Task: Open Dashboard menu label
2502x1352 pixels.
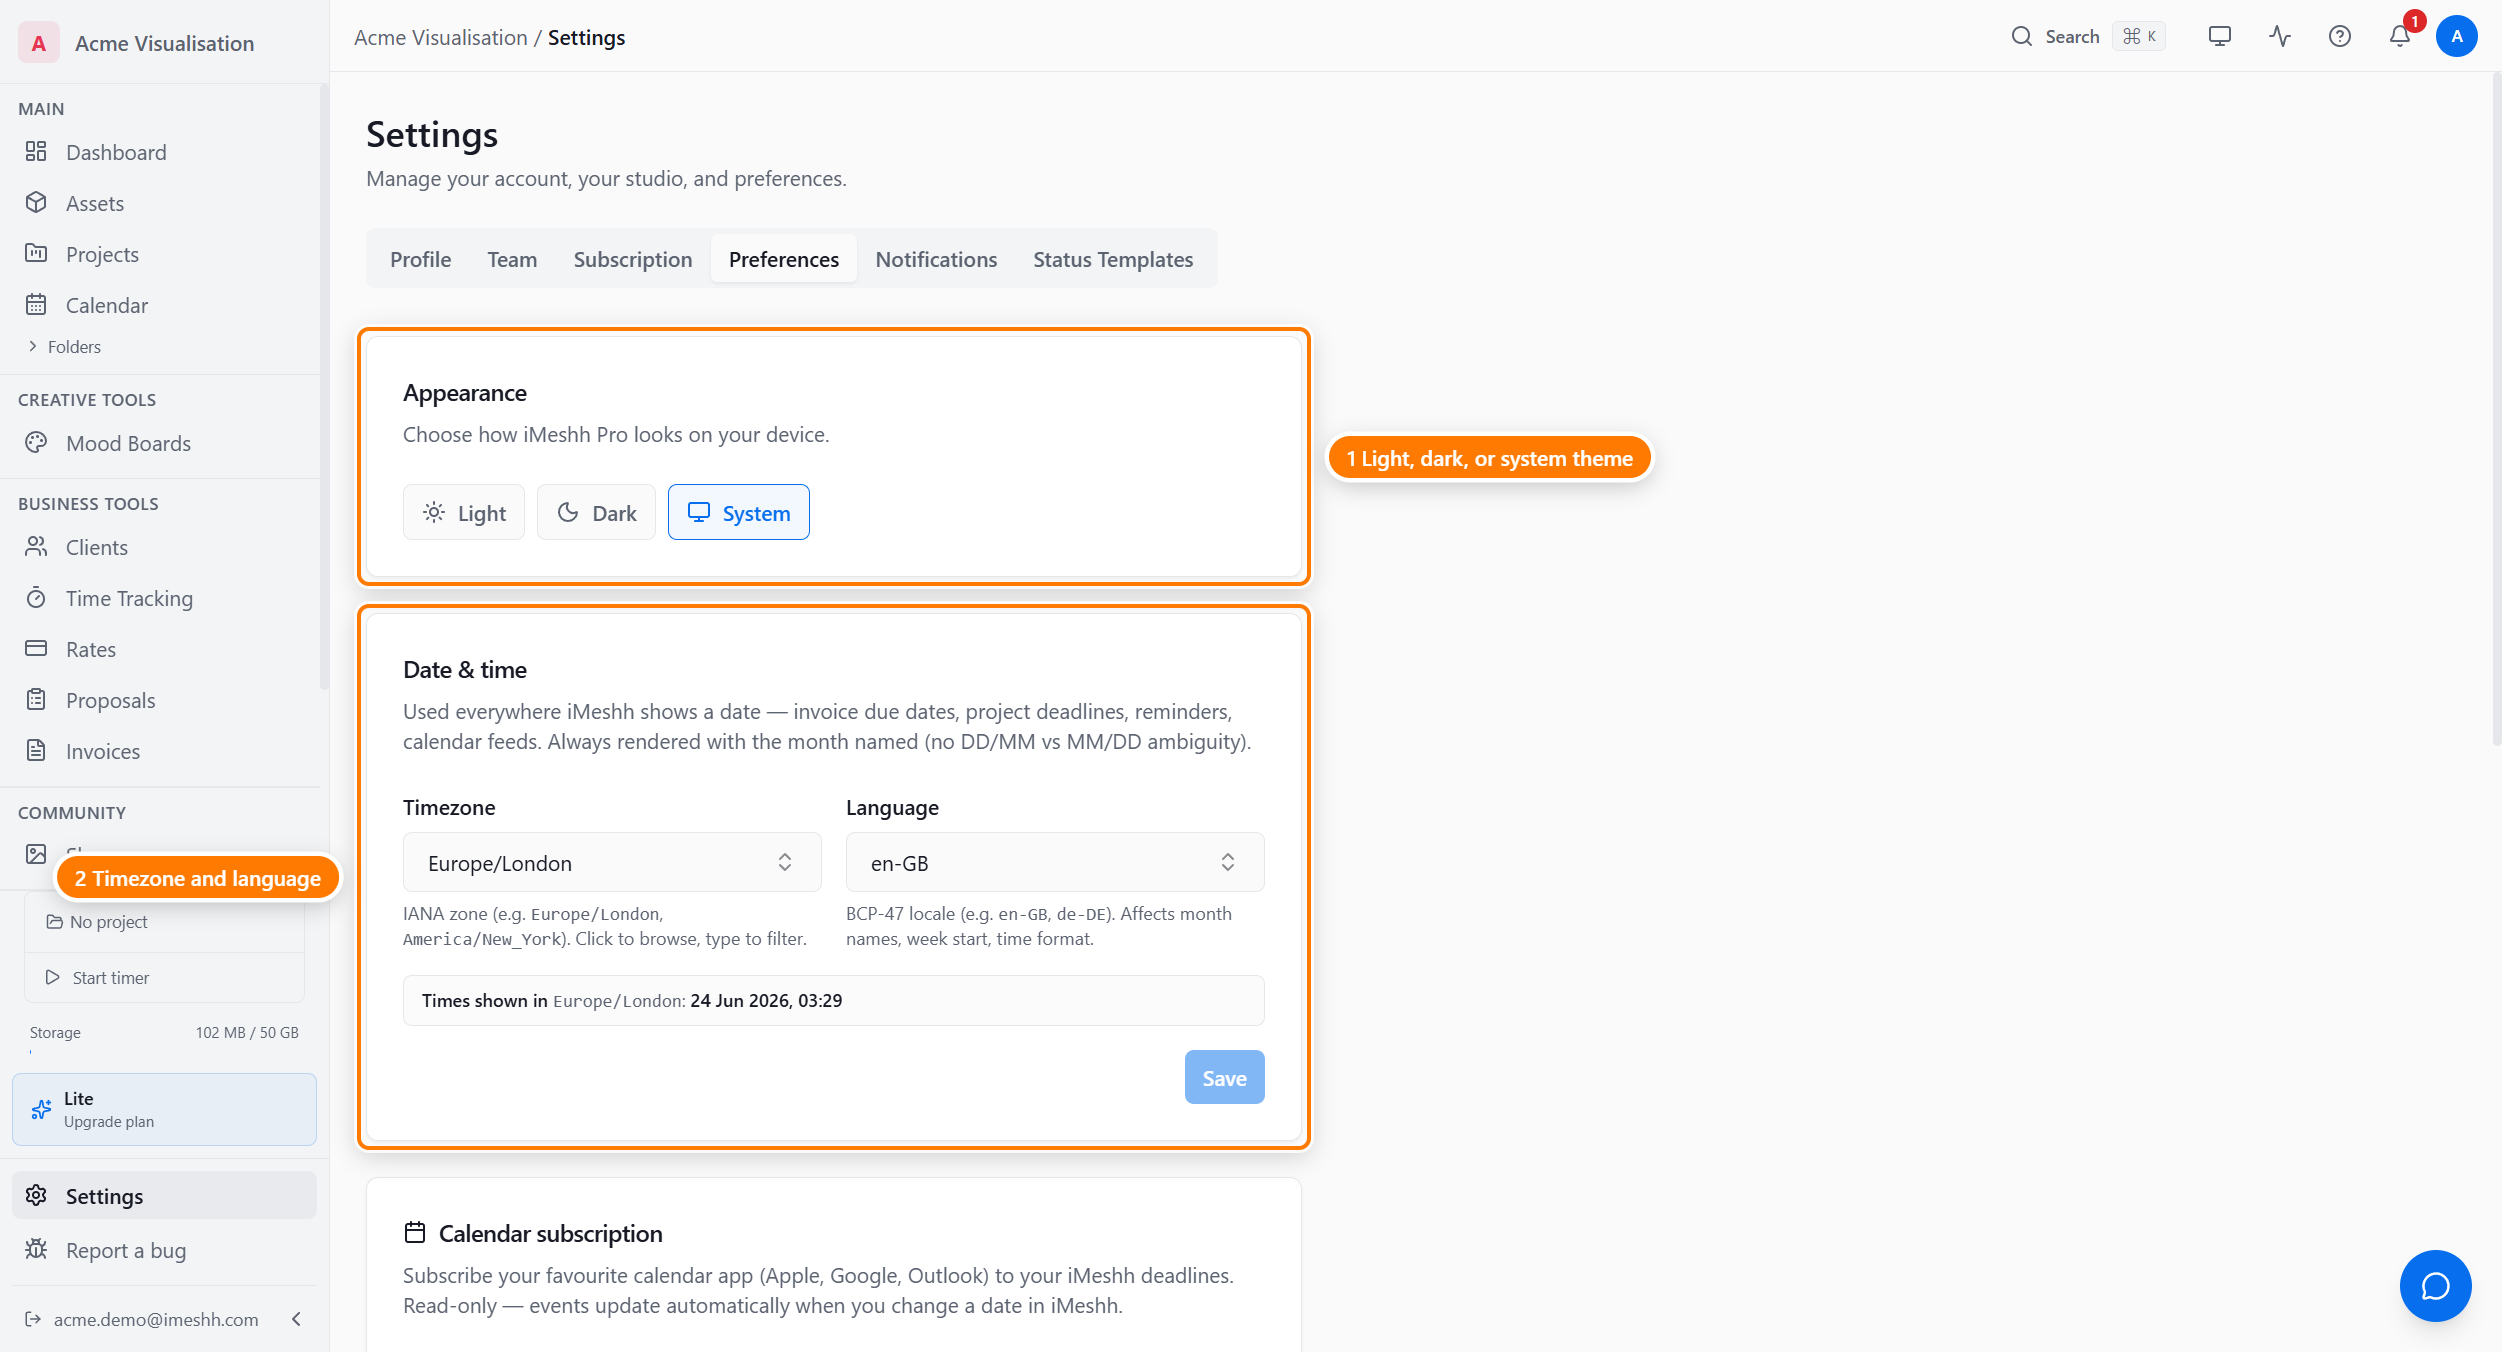Action: 116,152
